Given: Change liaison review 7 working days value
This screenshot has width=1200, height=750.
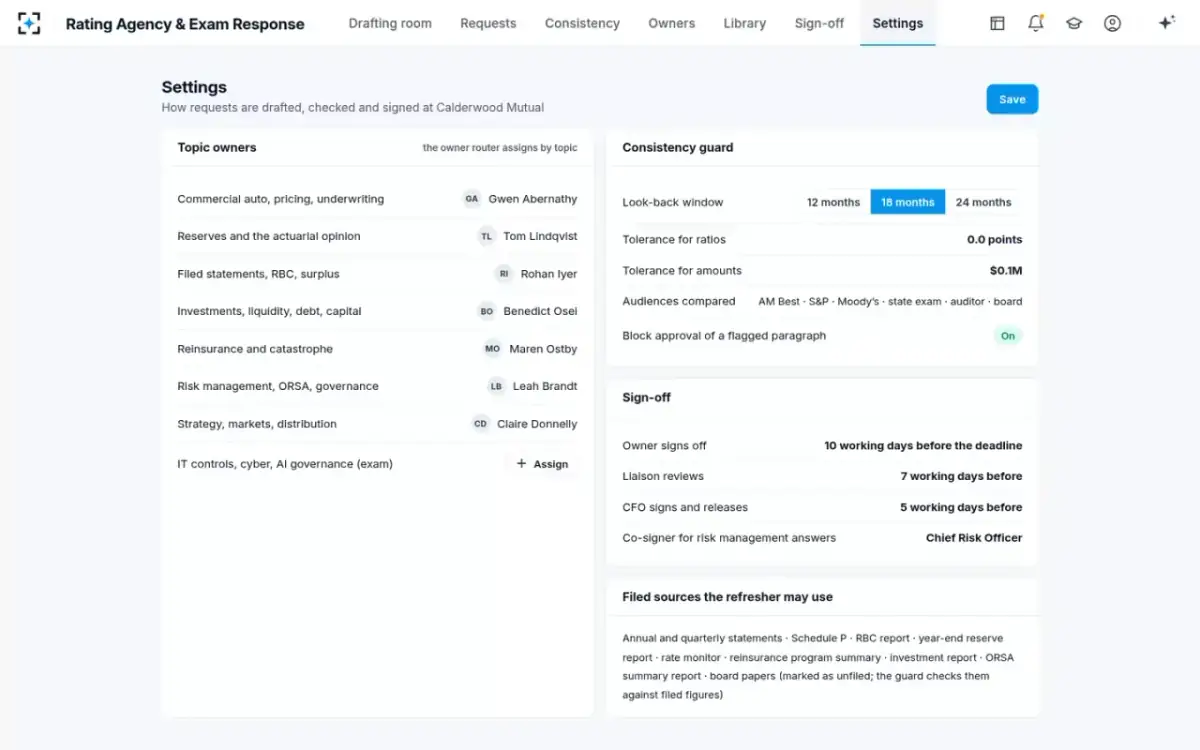Looking at the screenshot, I should (x=961, y=476).
